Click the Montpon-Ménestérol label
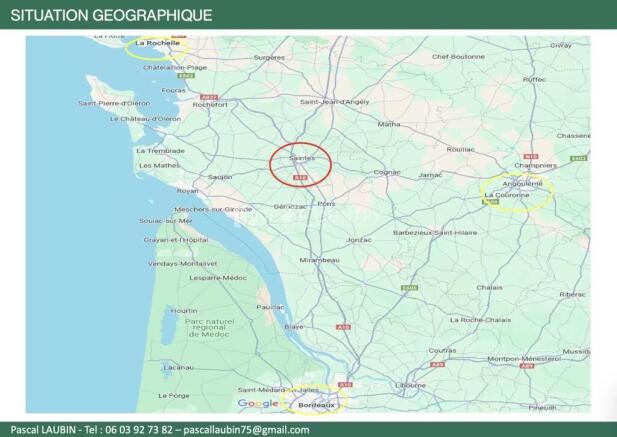The width and height of the screenshot is (617, 437). (524, 359)
